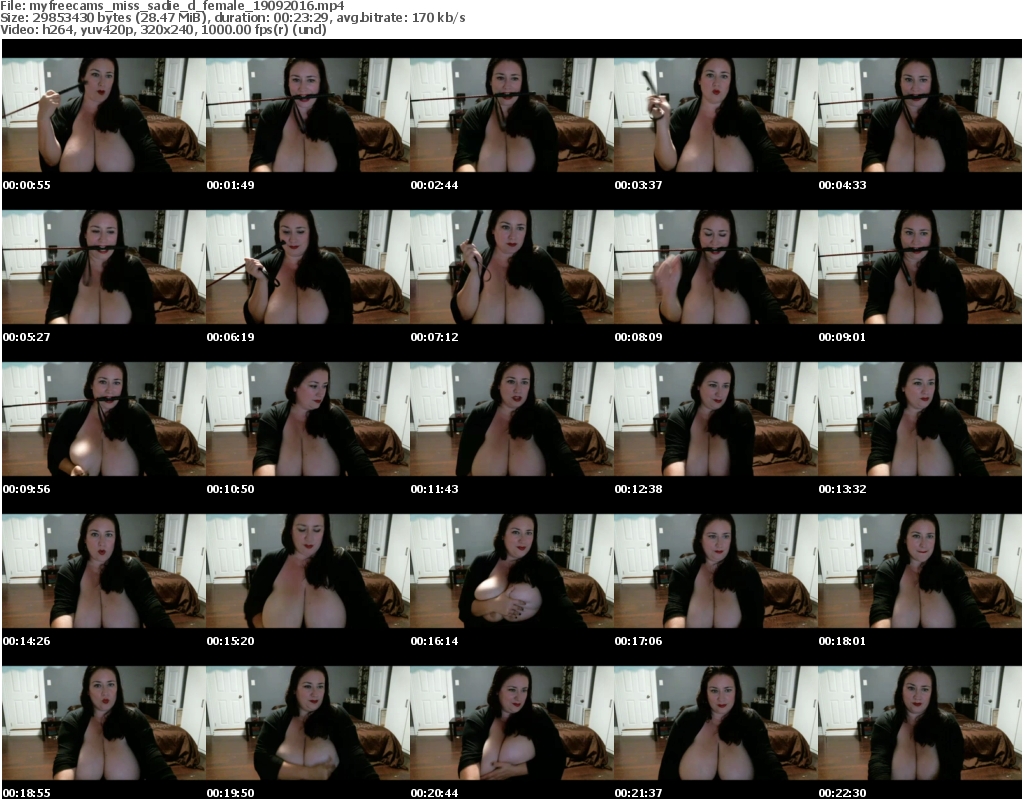Pick the preview frame for 00:11:43
The width and height of the screenshot is (1024, 799).
pyautogui.click(x=511, y=419)
